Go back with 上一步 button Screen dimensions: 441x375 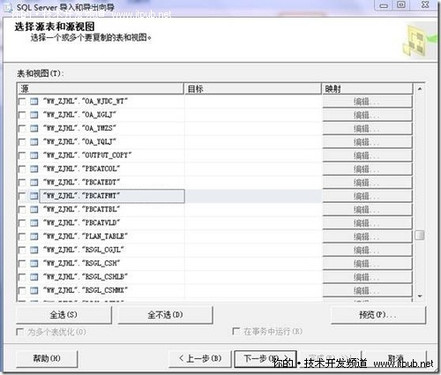[200, 359]
